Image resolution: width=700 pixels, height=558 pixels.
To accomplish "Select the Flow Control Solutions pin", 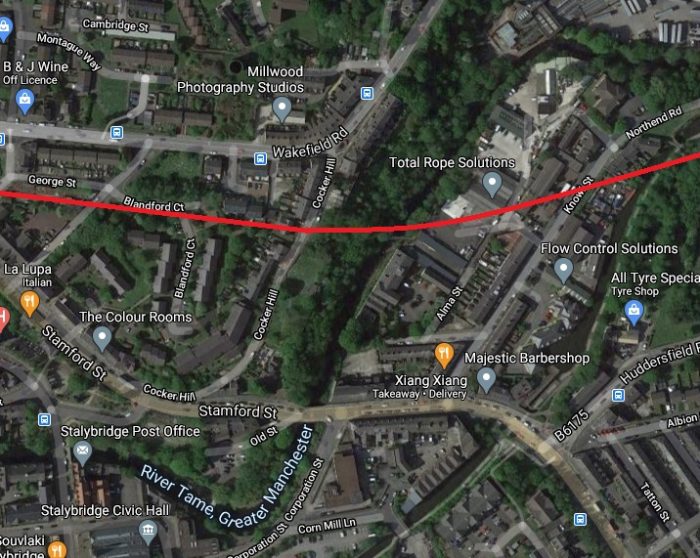I will tap(563, 270).
